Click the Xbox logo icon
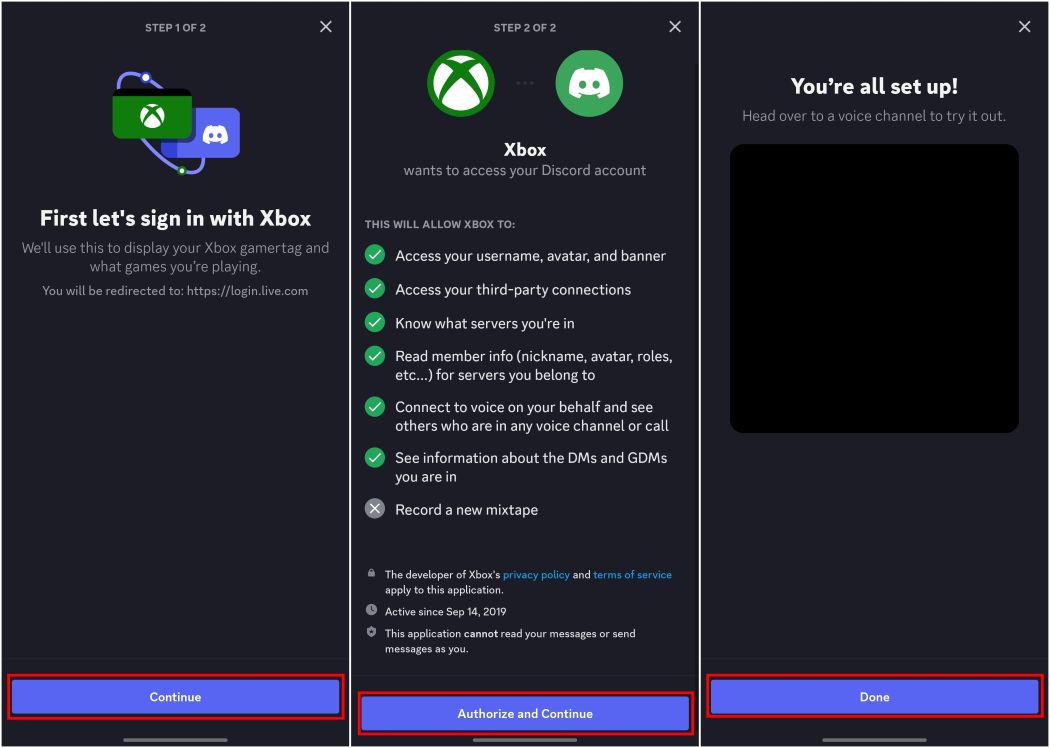The height and width of the screenshot is (748, 1050). (460, 83)
